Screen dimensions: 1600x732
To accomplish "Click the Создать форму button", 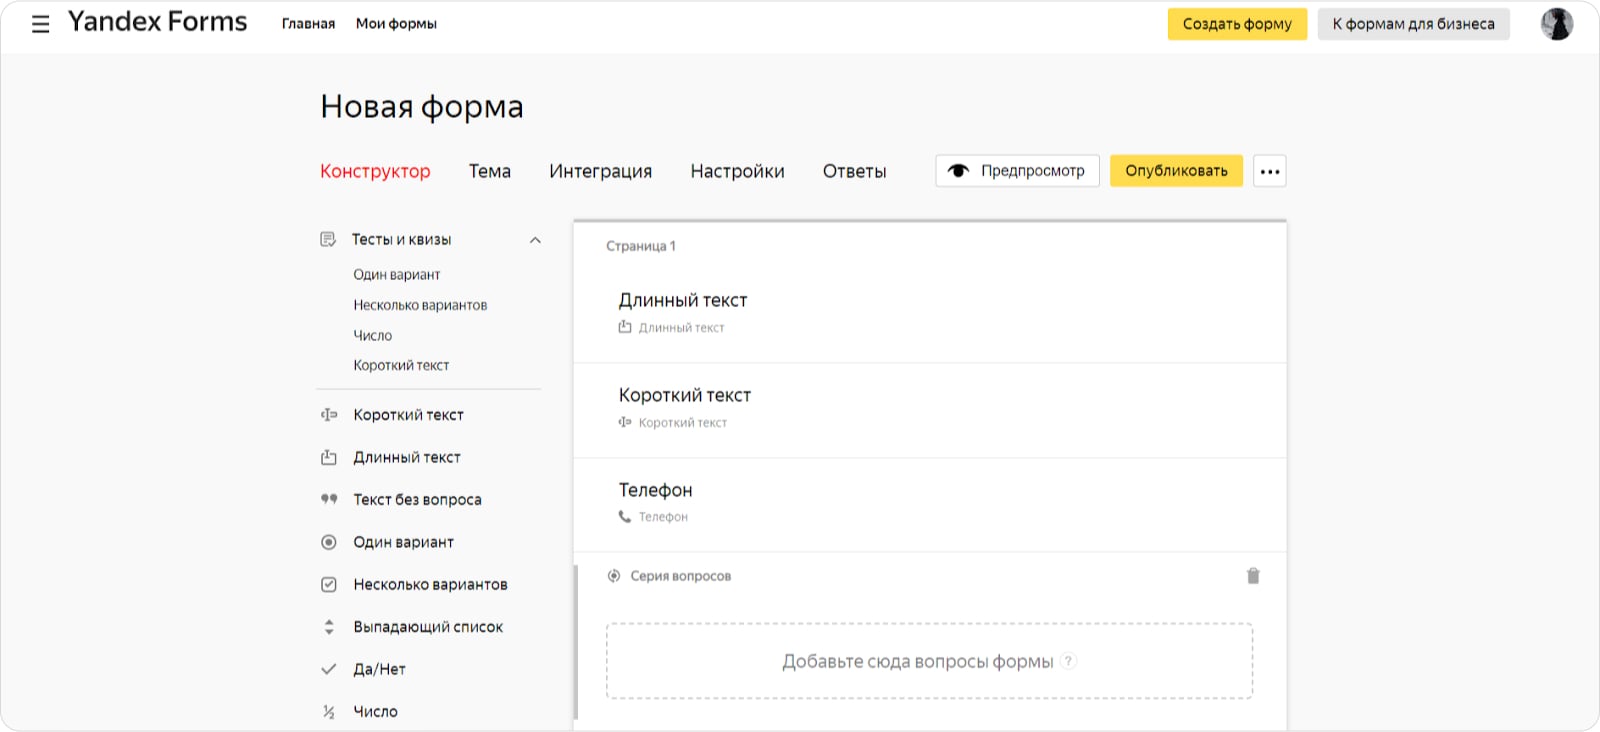I will click(x=1237, y=24).
